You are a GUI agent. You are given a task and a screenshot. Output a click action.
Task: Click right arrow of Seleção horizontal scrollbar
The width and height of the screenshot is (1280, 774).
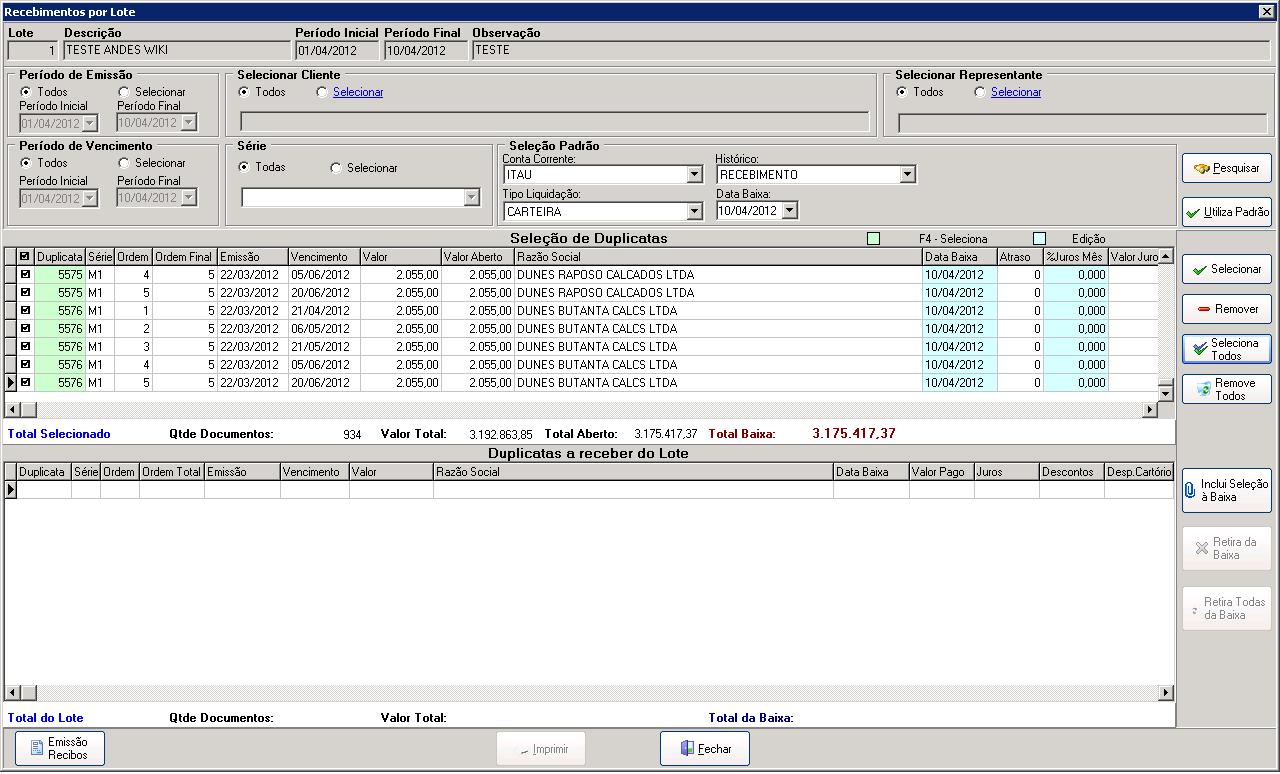coord(1150,410)
